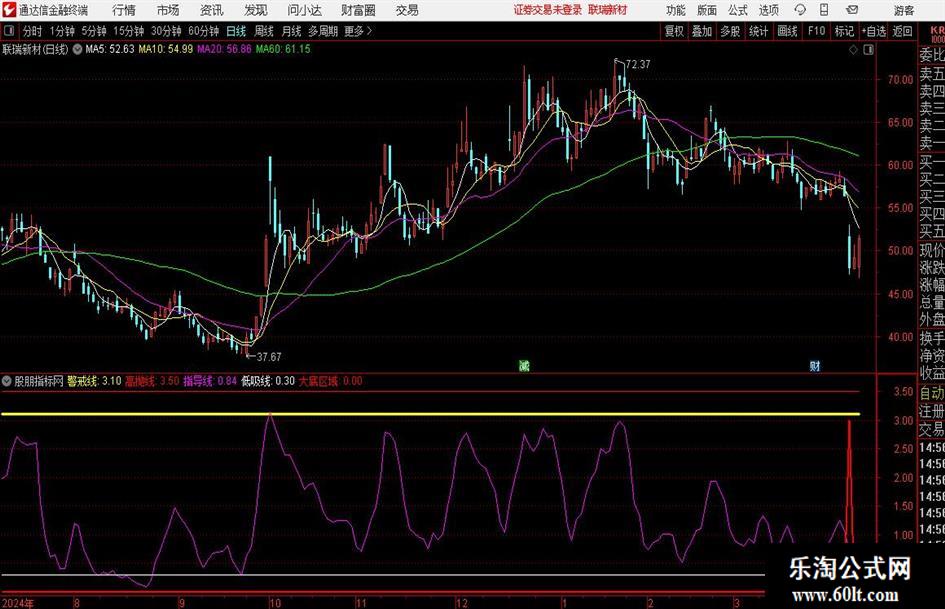Expand the main chart indicator dropdown arrow
The image size is (945, 609).
pyautogui.click(x=77, y=49)
